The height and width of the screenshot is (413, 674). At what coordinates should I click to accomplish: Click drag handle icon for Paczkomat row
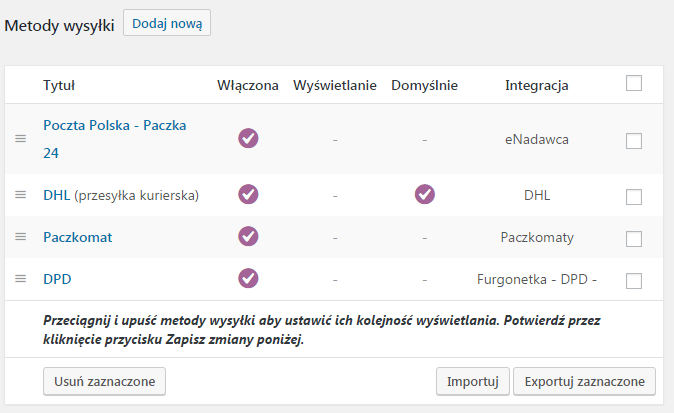click(21, 237)
